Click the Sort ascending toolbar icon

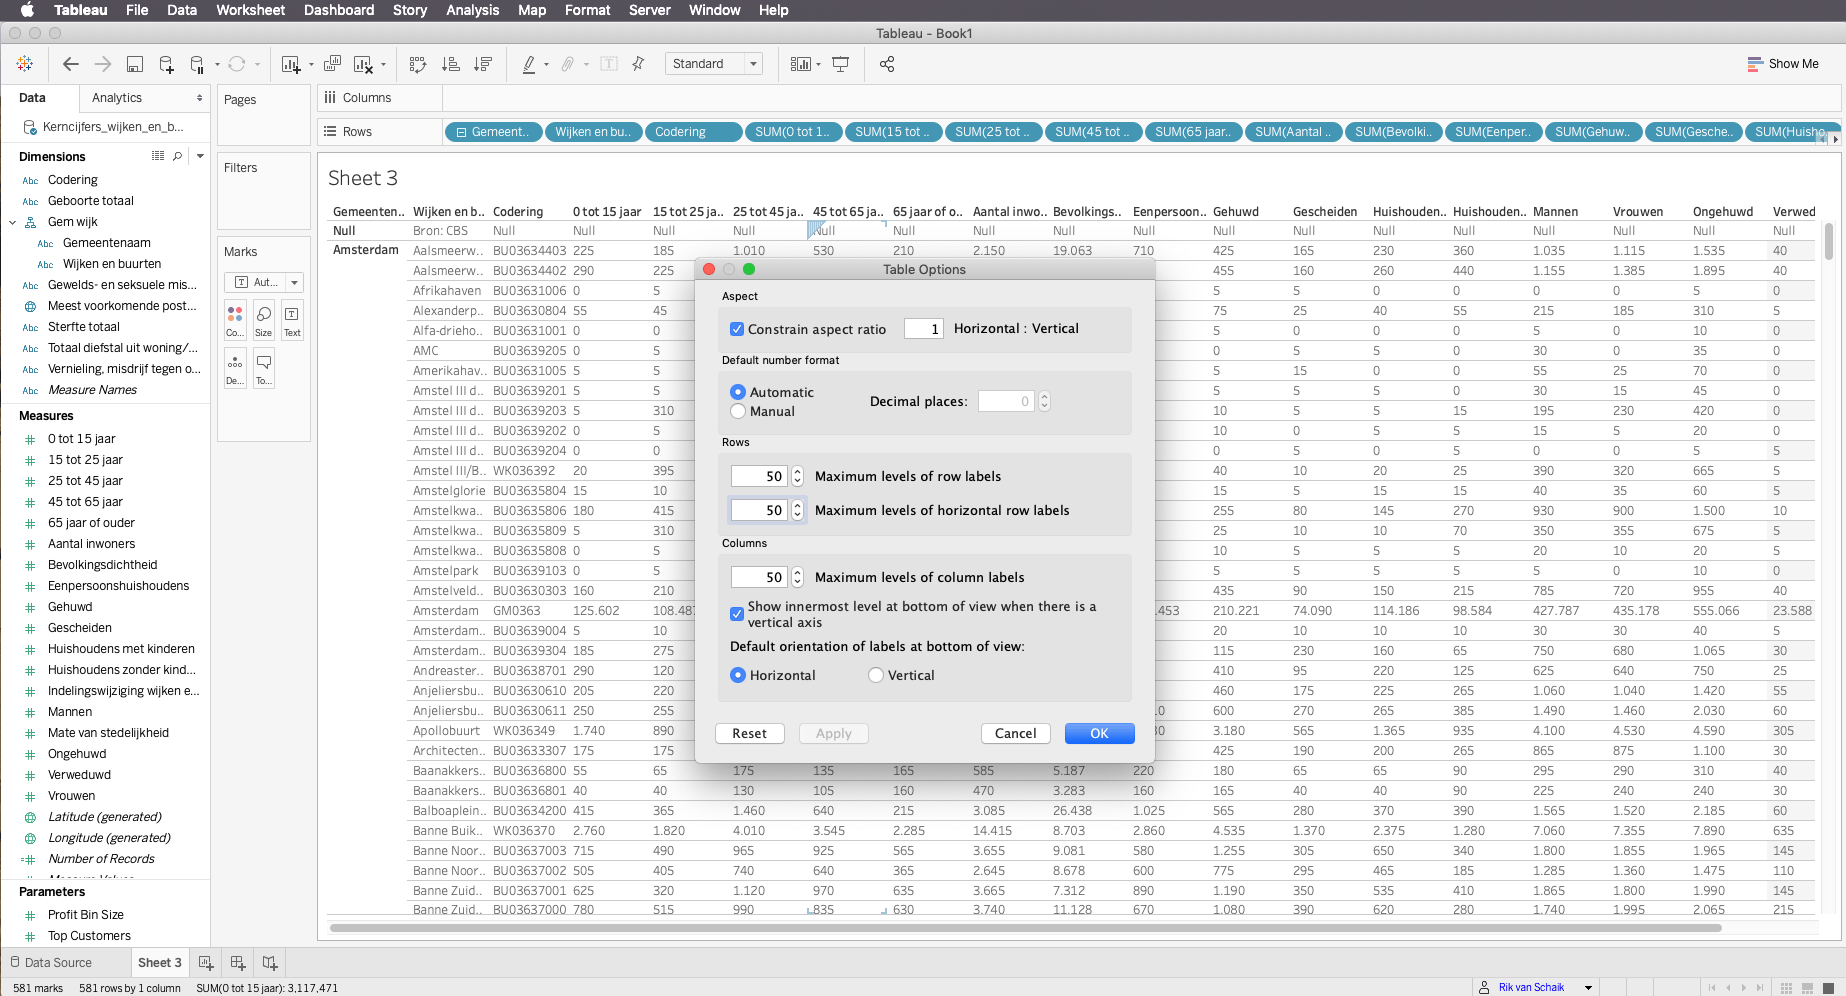tap(451, 64)
